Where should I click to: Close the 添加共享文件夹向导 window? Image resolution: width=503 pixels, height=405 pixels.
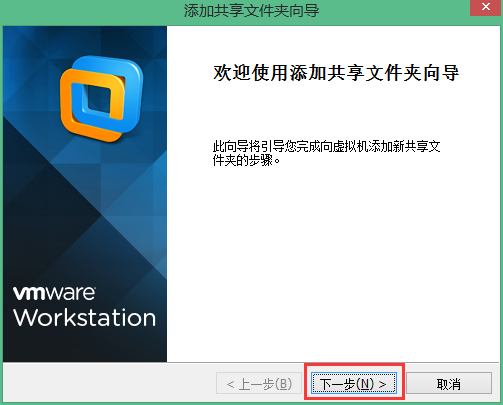[485, 7]
